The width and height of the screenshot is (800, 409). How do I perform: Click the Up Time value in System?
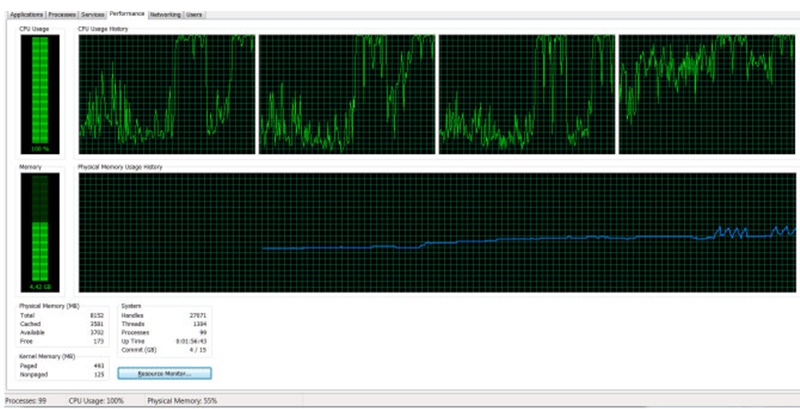tap(191, 340)
